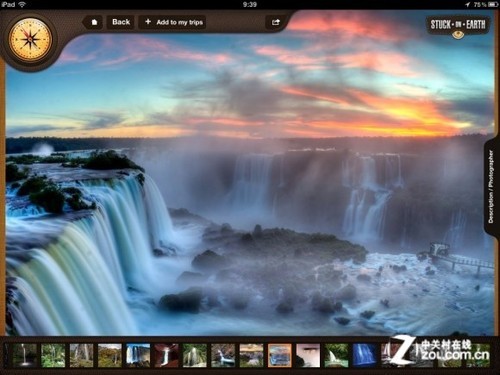Viewport: 500px width, 375px height.
Task: Select the green forest second thumbnail
Action: click(x=53, y=356)
